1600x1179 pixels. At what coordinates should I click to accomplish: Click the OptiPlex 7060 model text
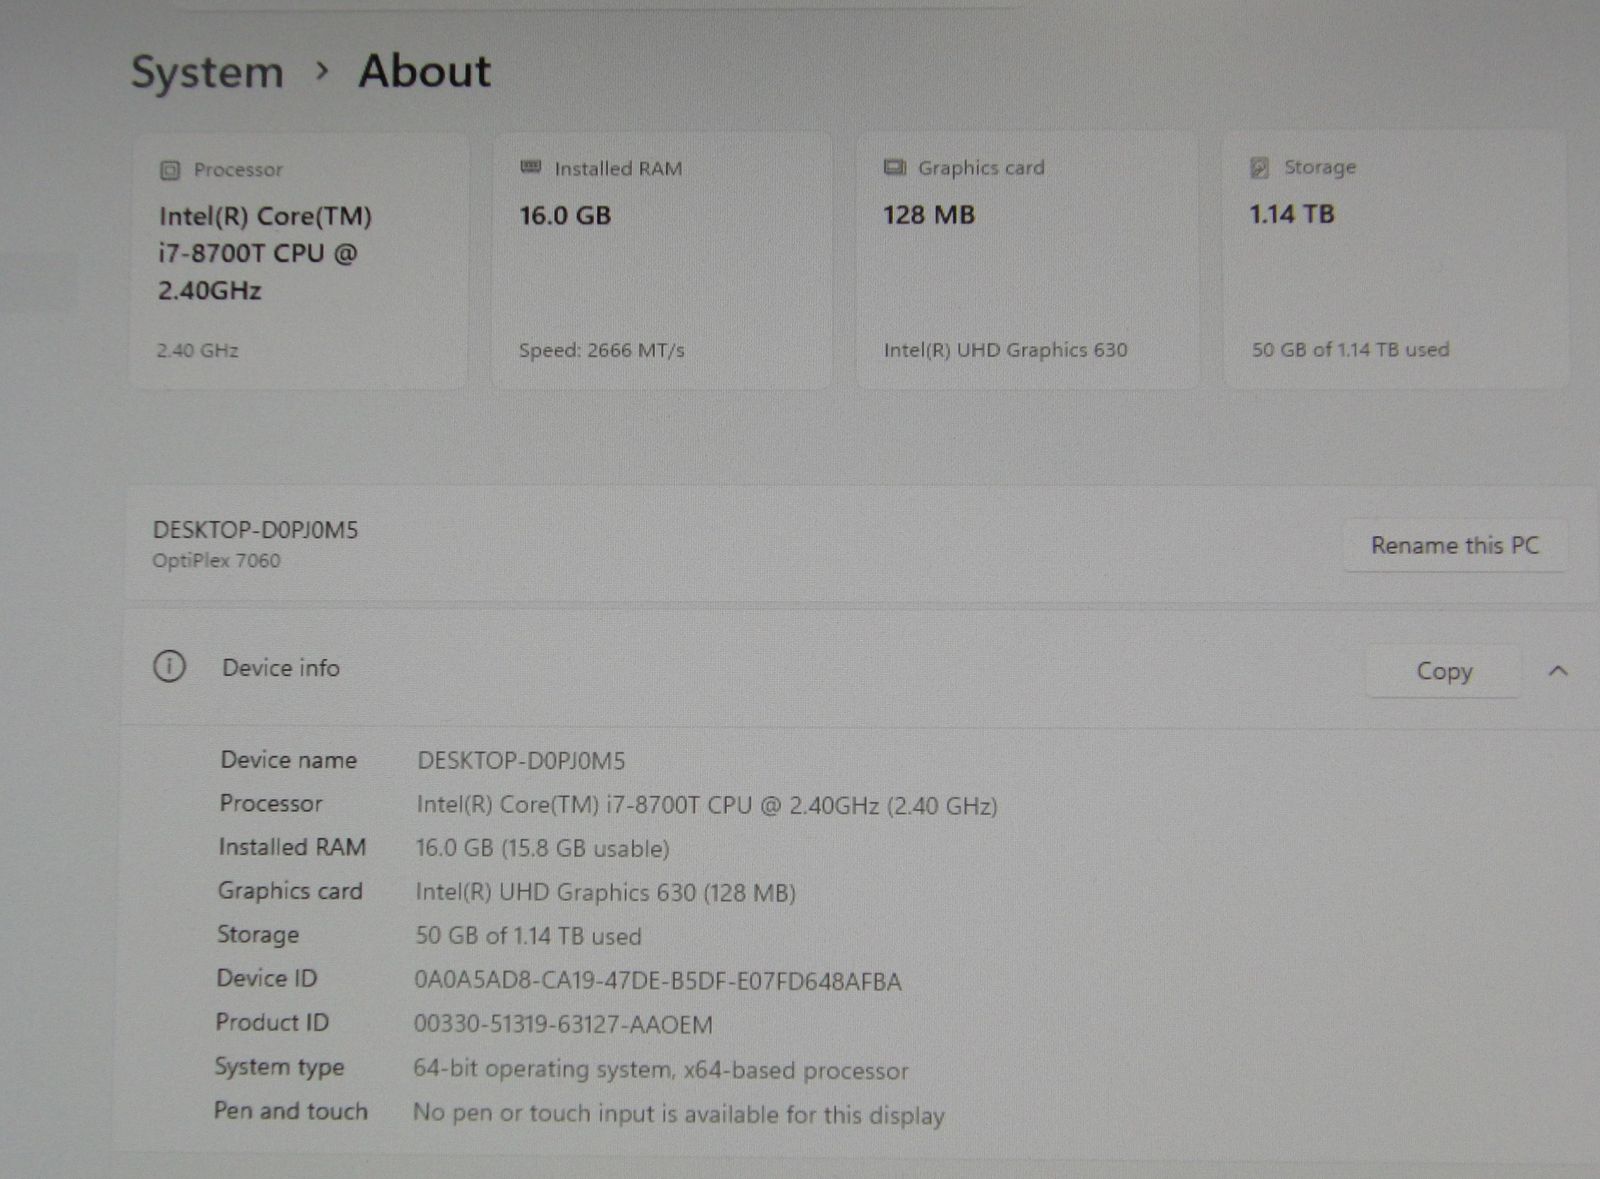(x=216, y=560)
